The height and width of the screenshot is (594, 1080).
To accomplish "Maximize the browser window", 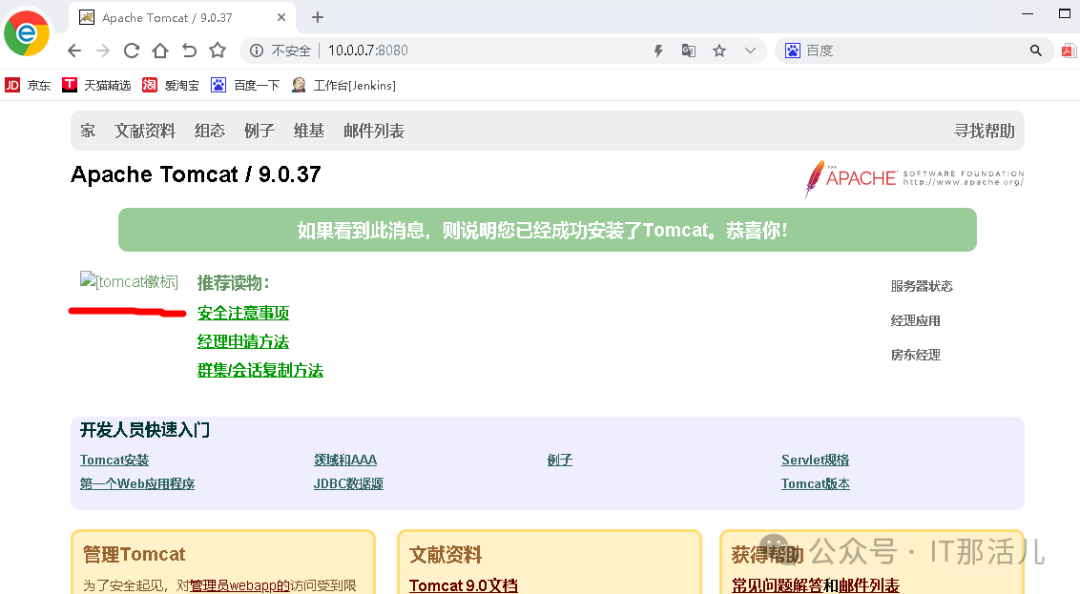I will 1064,14.
